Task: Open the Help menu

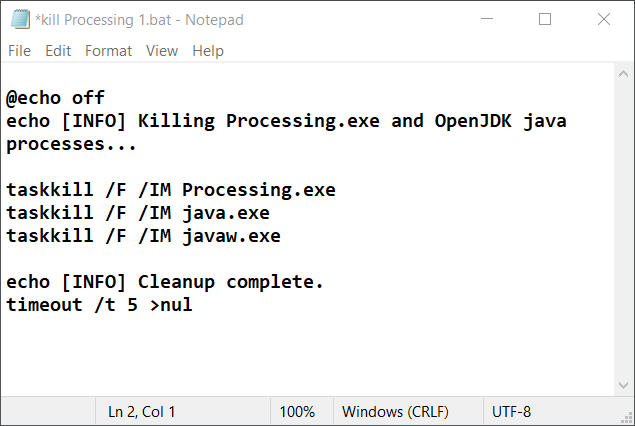Action: point(208,50)
